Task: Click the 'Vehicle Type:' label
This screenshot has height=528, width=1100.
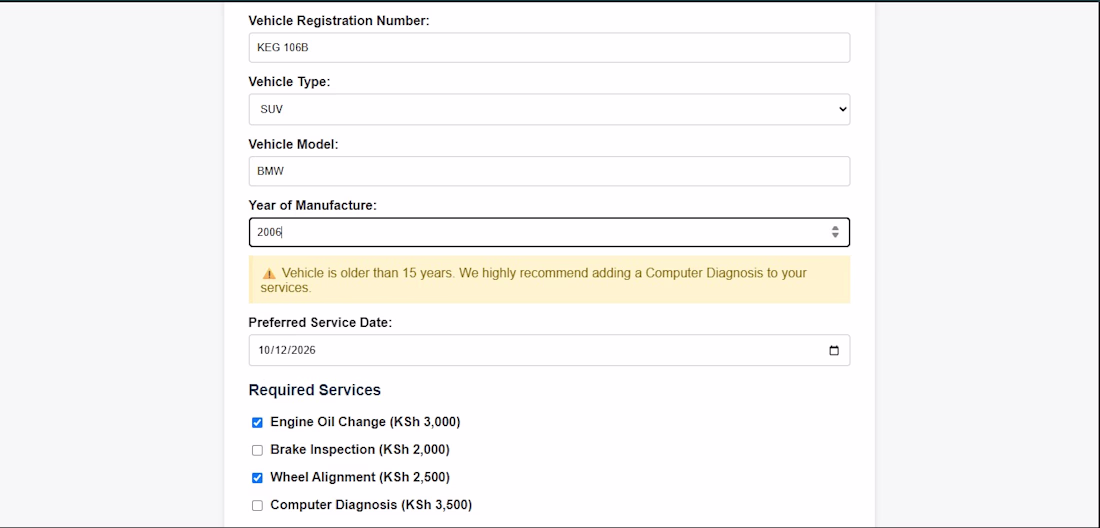Action: coord(289,82)
